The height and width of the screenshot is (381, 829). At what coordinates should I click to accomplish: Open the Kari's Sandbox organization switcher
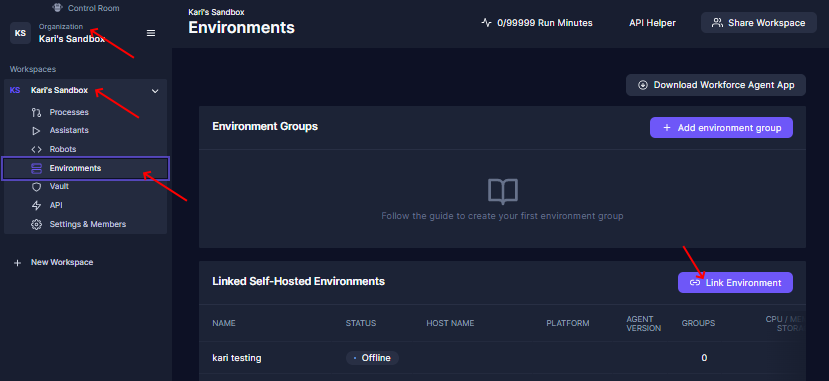[x=72, y=33]
